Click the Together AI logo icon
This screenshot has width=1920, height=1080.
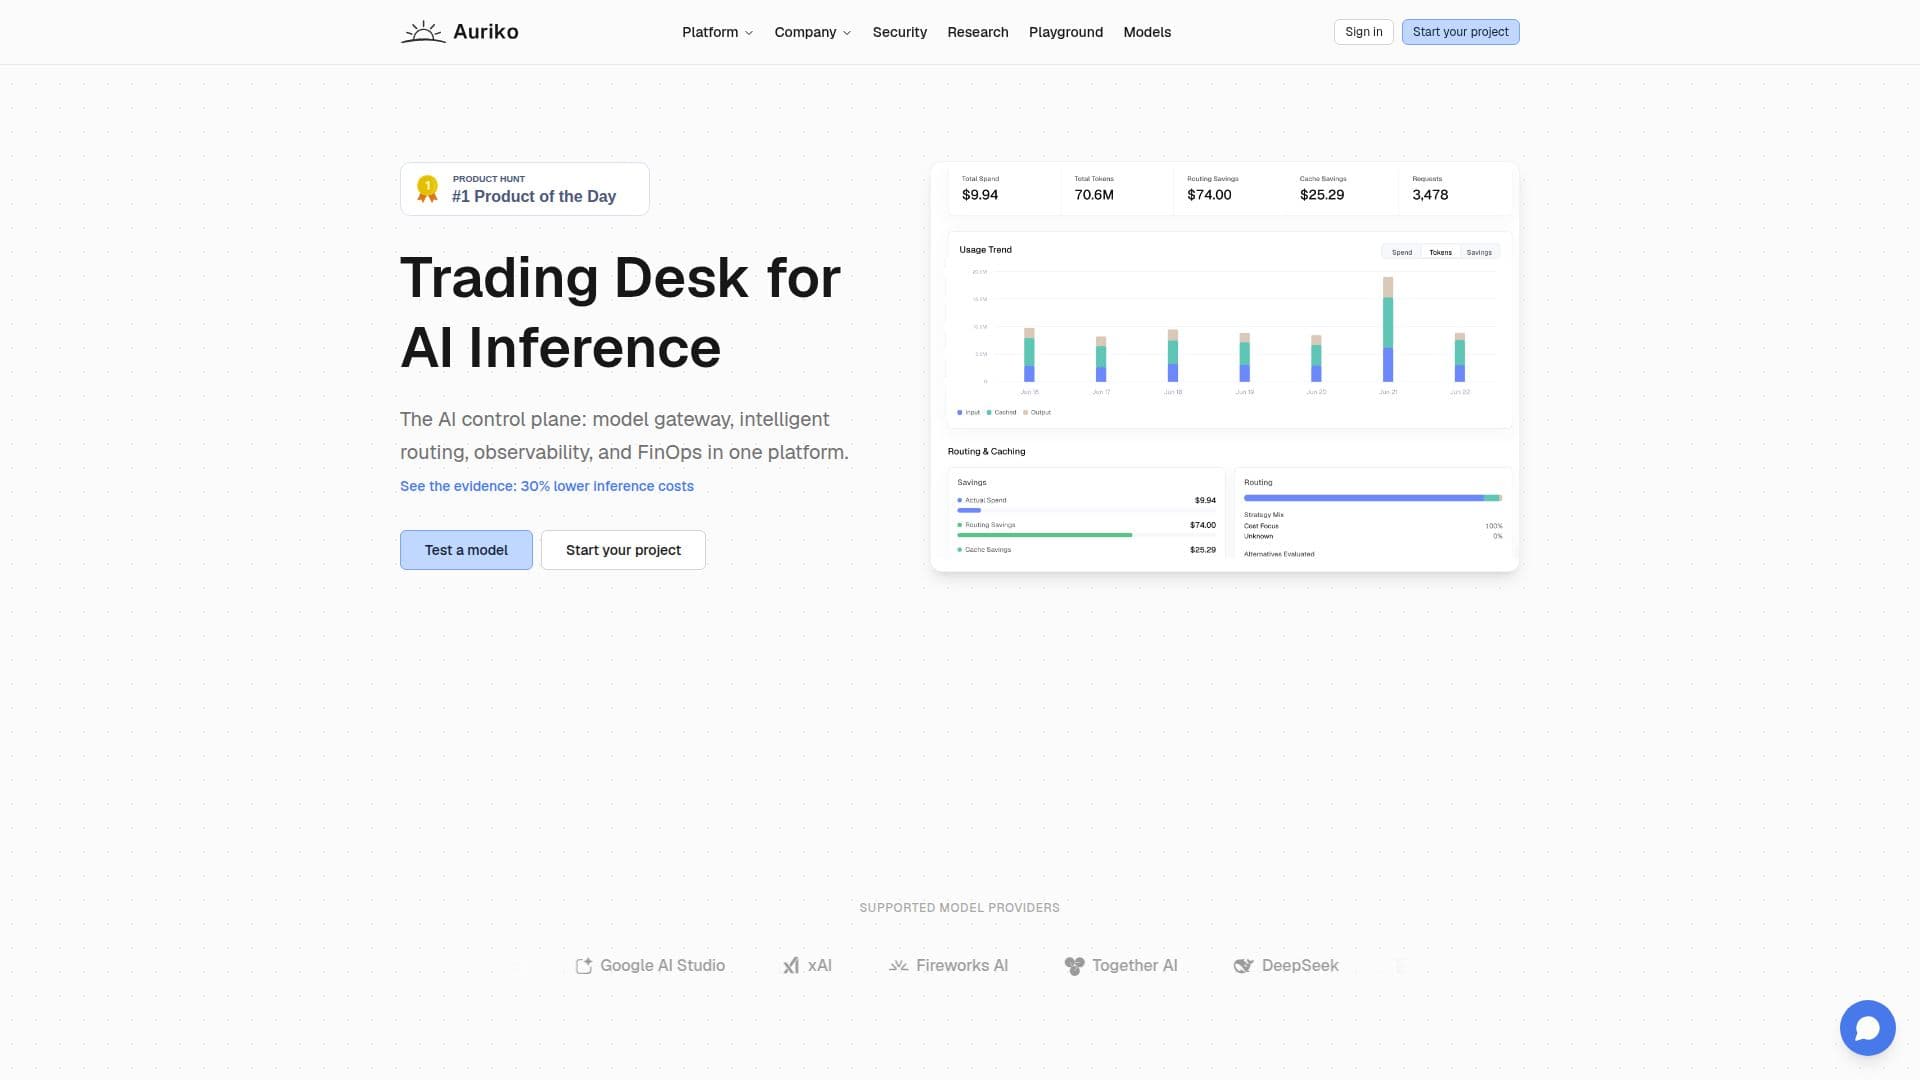(x=1074, y=966)
